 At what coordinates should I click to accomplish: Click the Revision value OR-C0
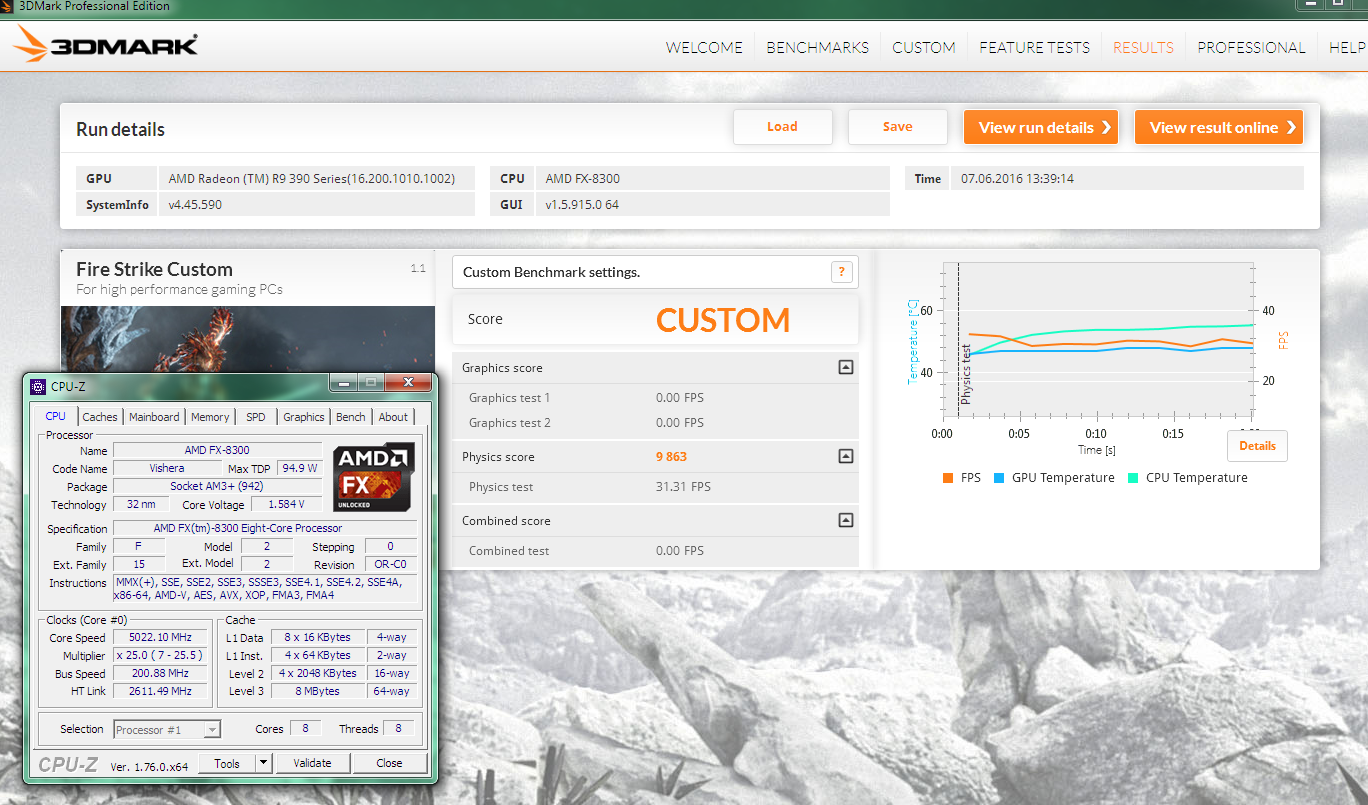[x=390, y=565]
